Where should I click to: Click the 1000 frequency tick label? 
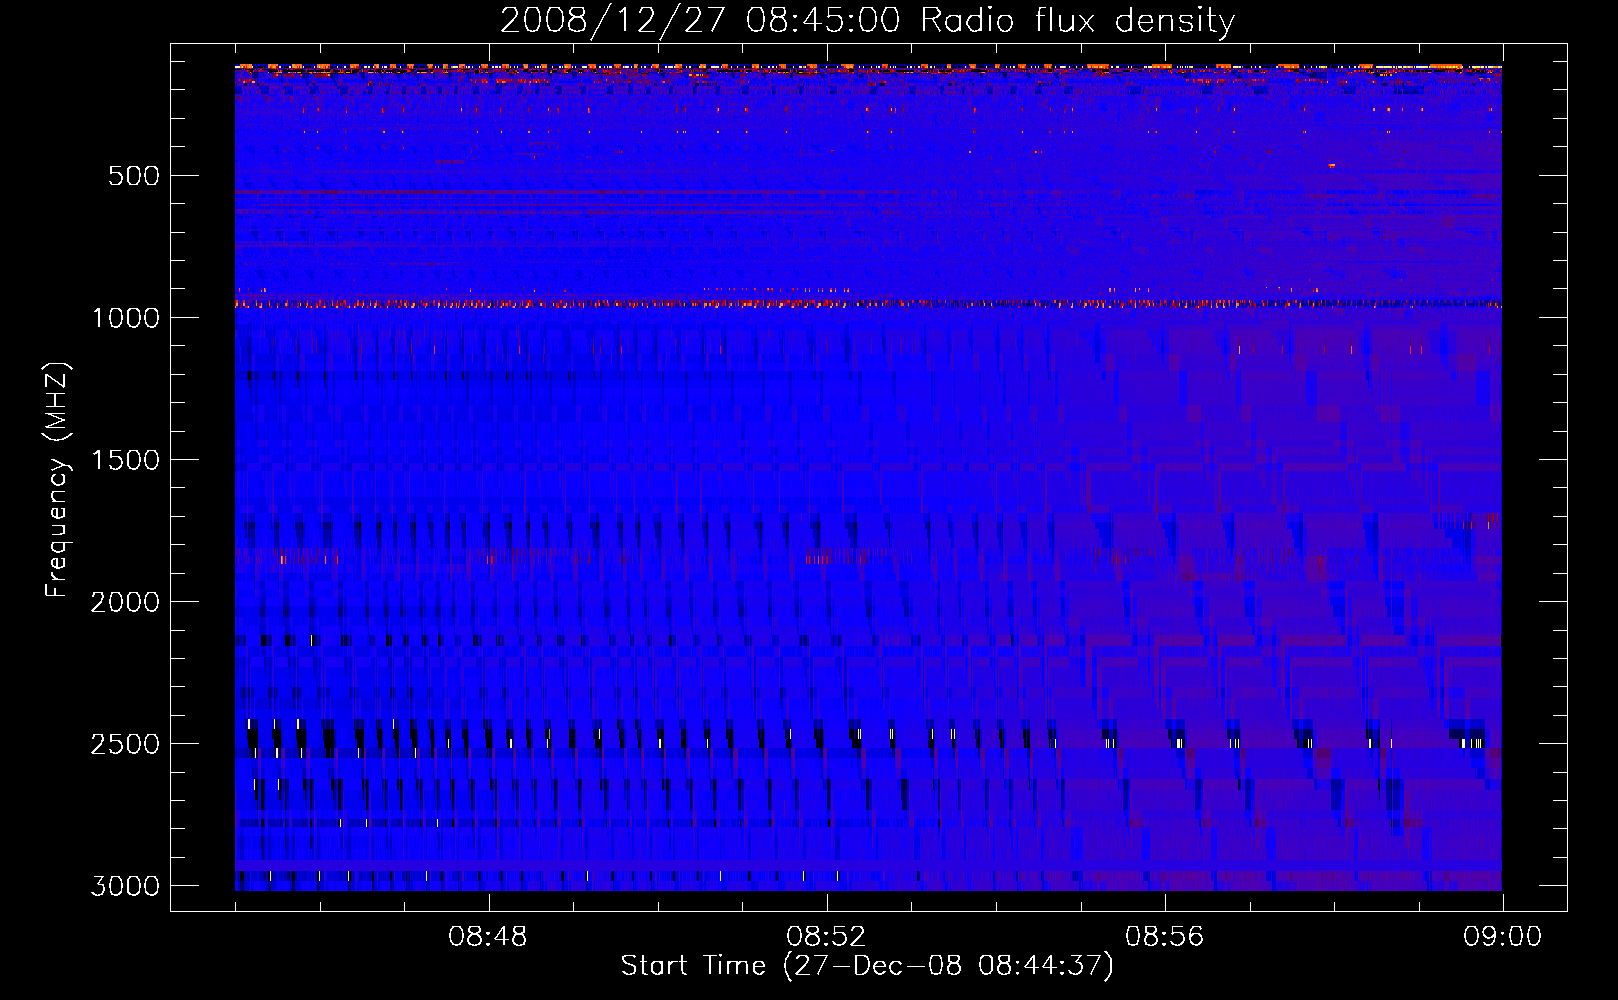[x=125, y=318]
